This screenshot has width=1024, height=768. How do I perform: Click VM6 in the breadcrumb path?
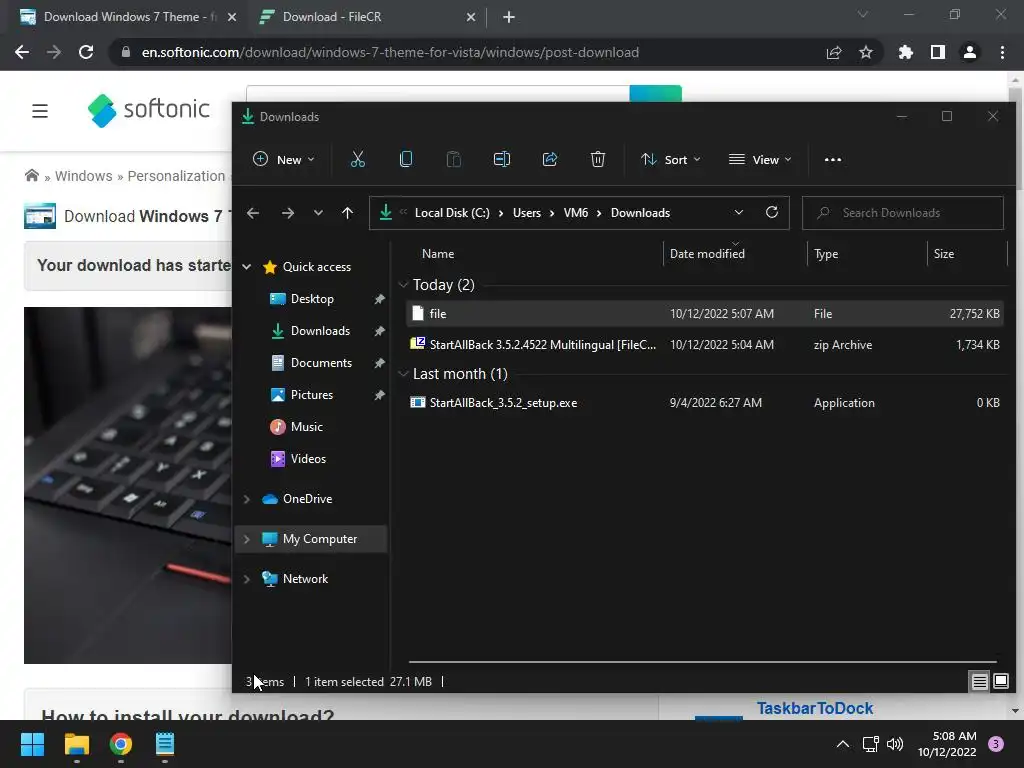pos(575,213)
